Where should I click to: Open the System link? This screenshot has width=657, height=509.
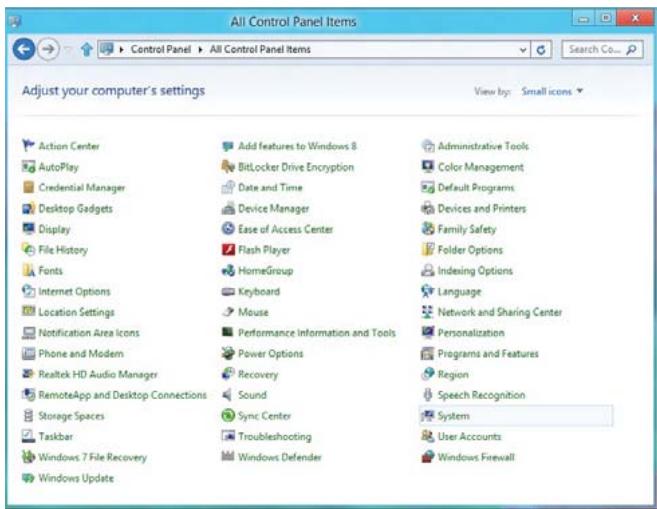453,416
